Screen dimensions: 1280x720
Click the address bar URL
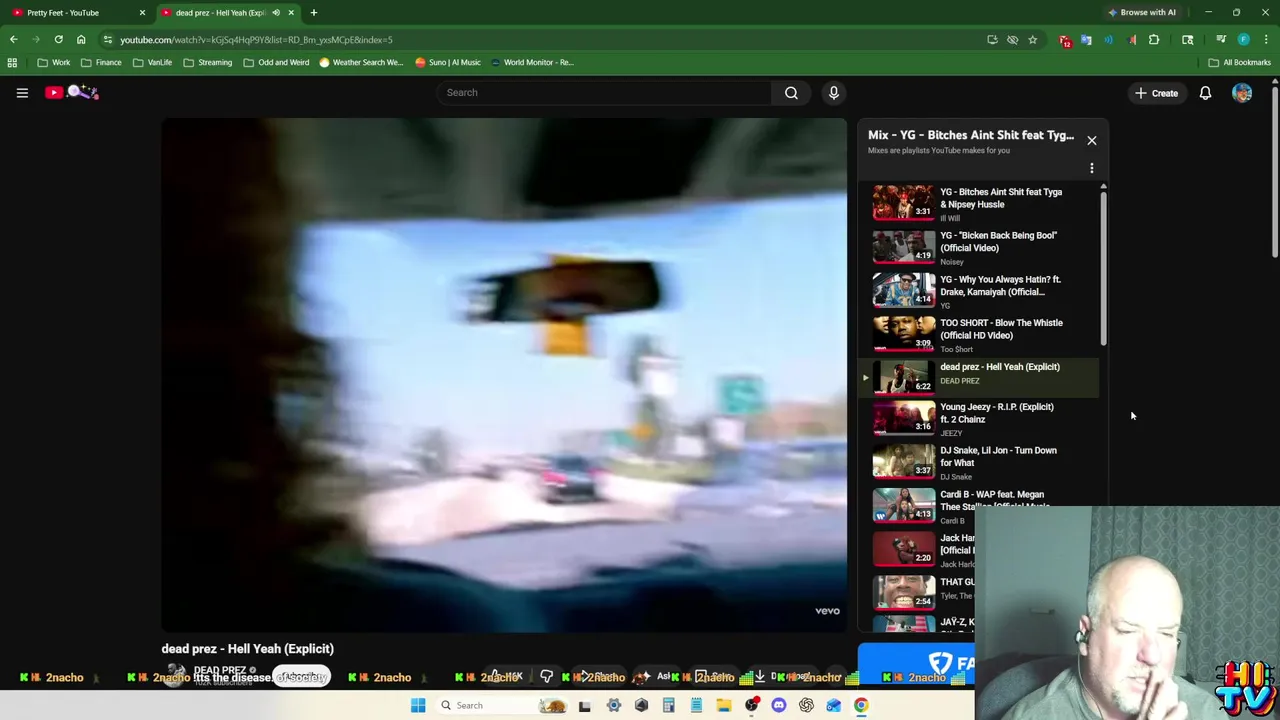click(257, 40)
